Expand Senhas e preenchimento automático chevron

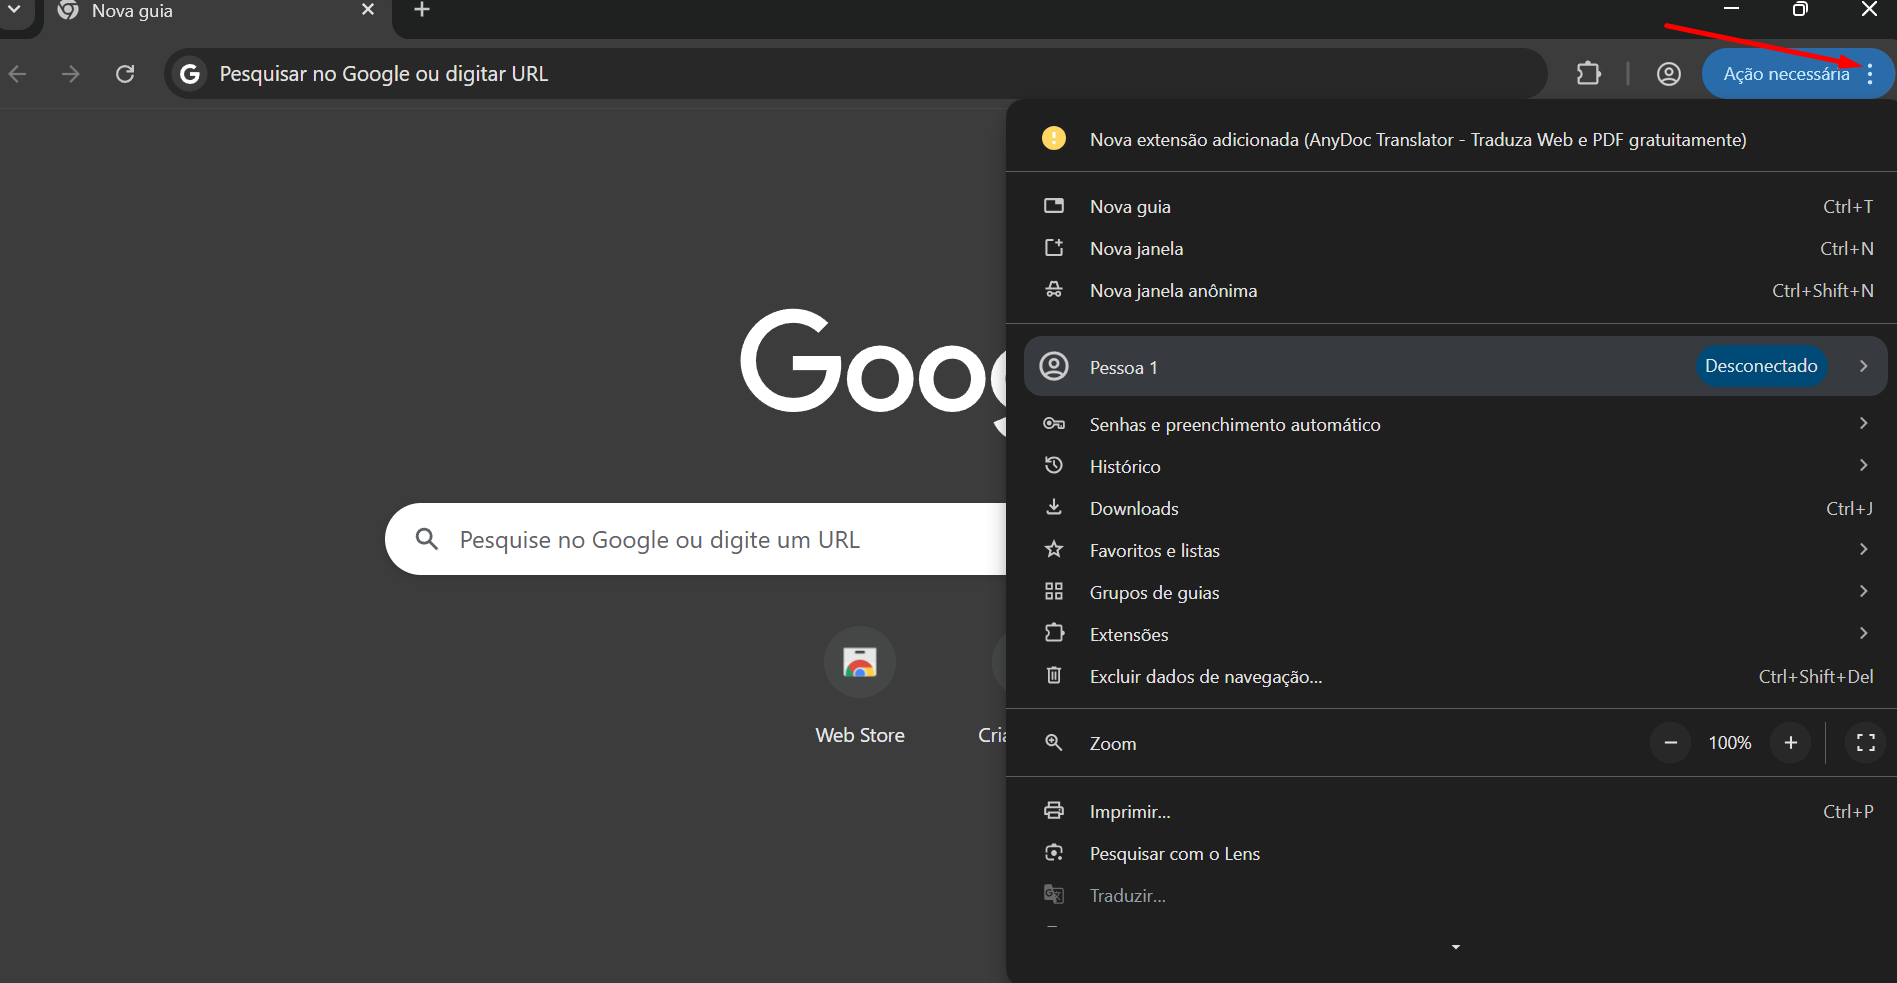tap(1863, 423)
